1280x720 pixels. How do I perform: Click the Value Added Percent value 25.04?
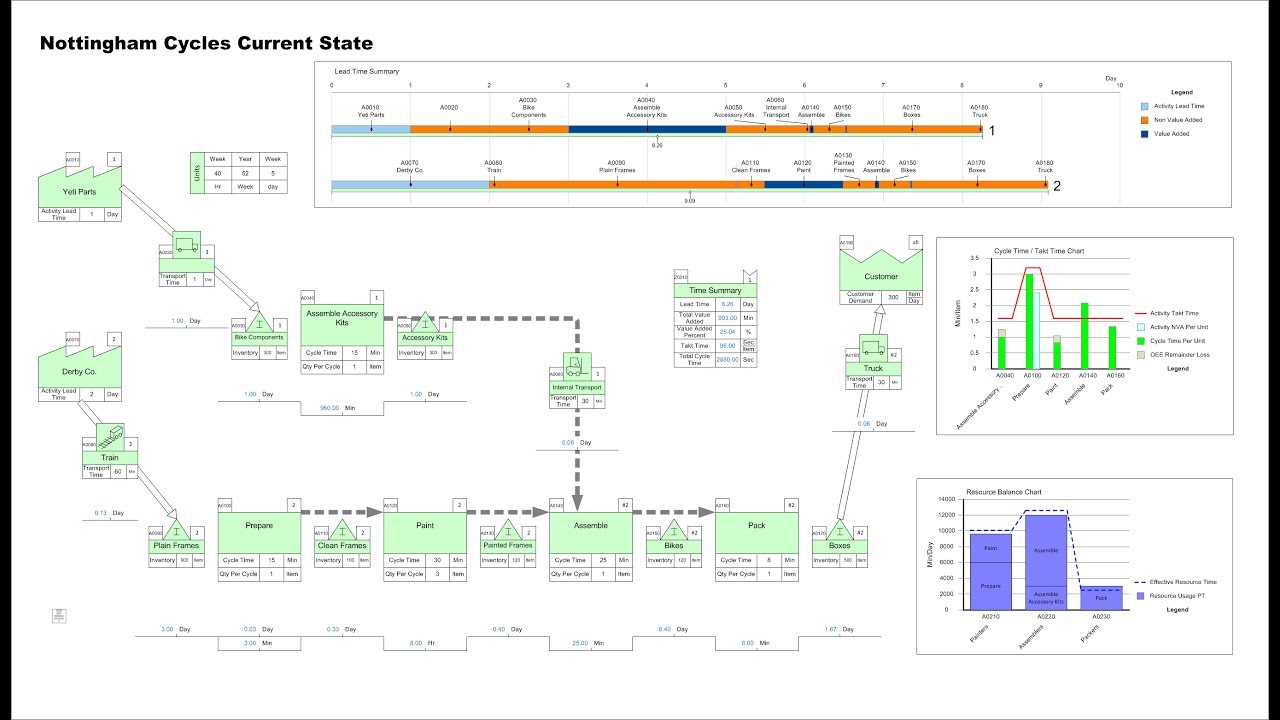(727, 331)
